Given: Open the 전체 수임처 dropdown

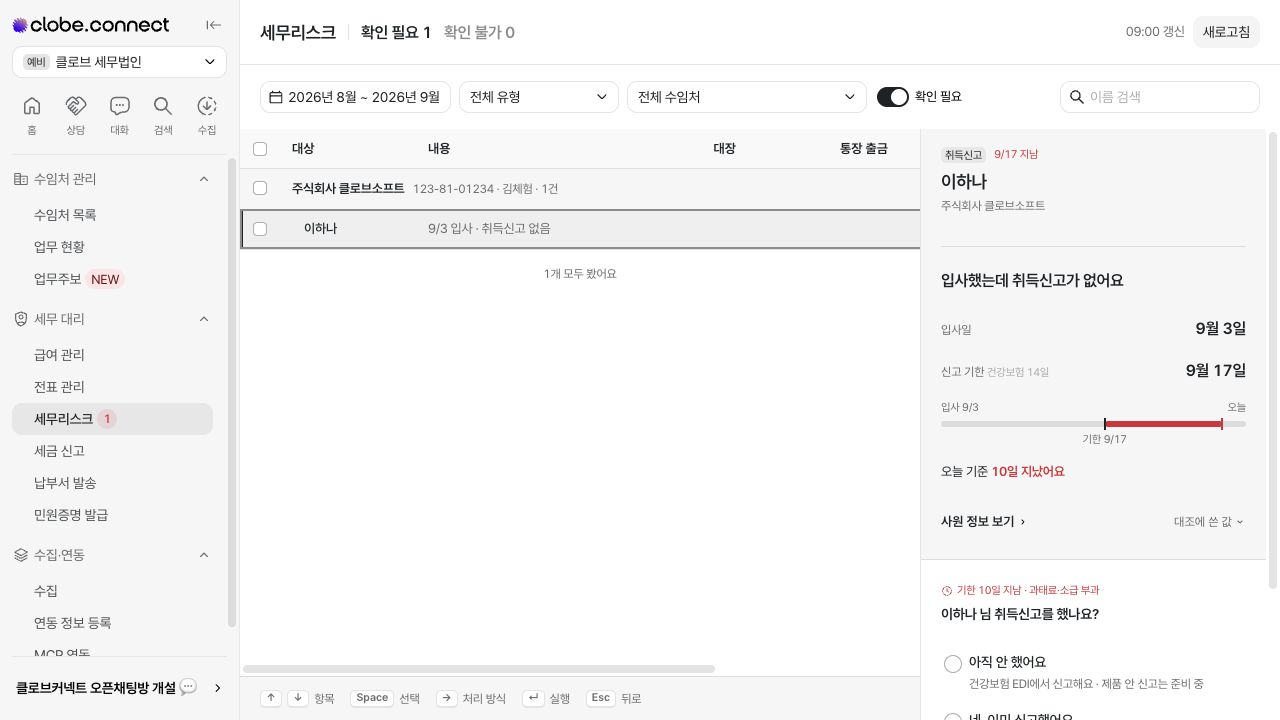Looking at the screenshot, I should point(747,97).
